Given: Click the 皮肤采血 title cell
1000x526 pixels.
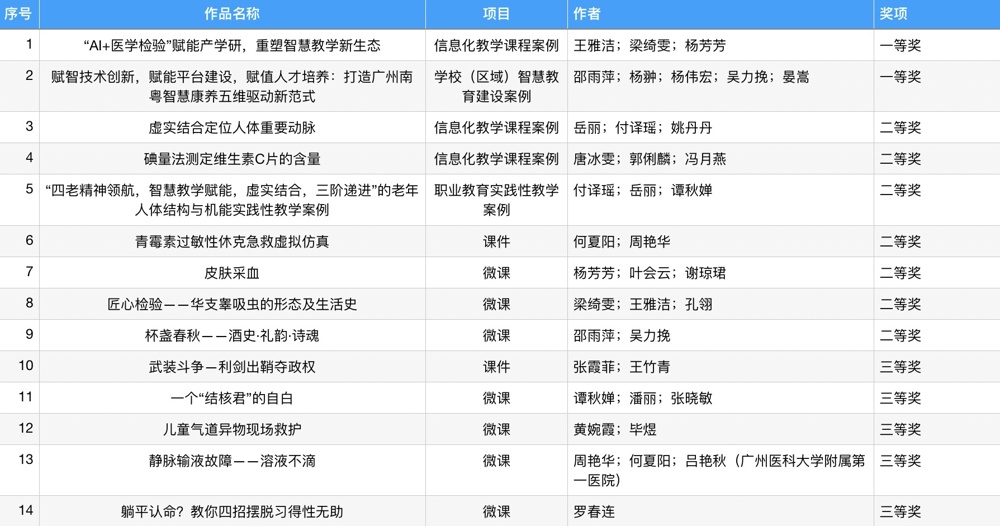Looking at the screenshot, I should [231, 273].
